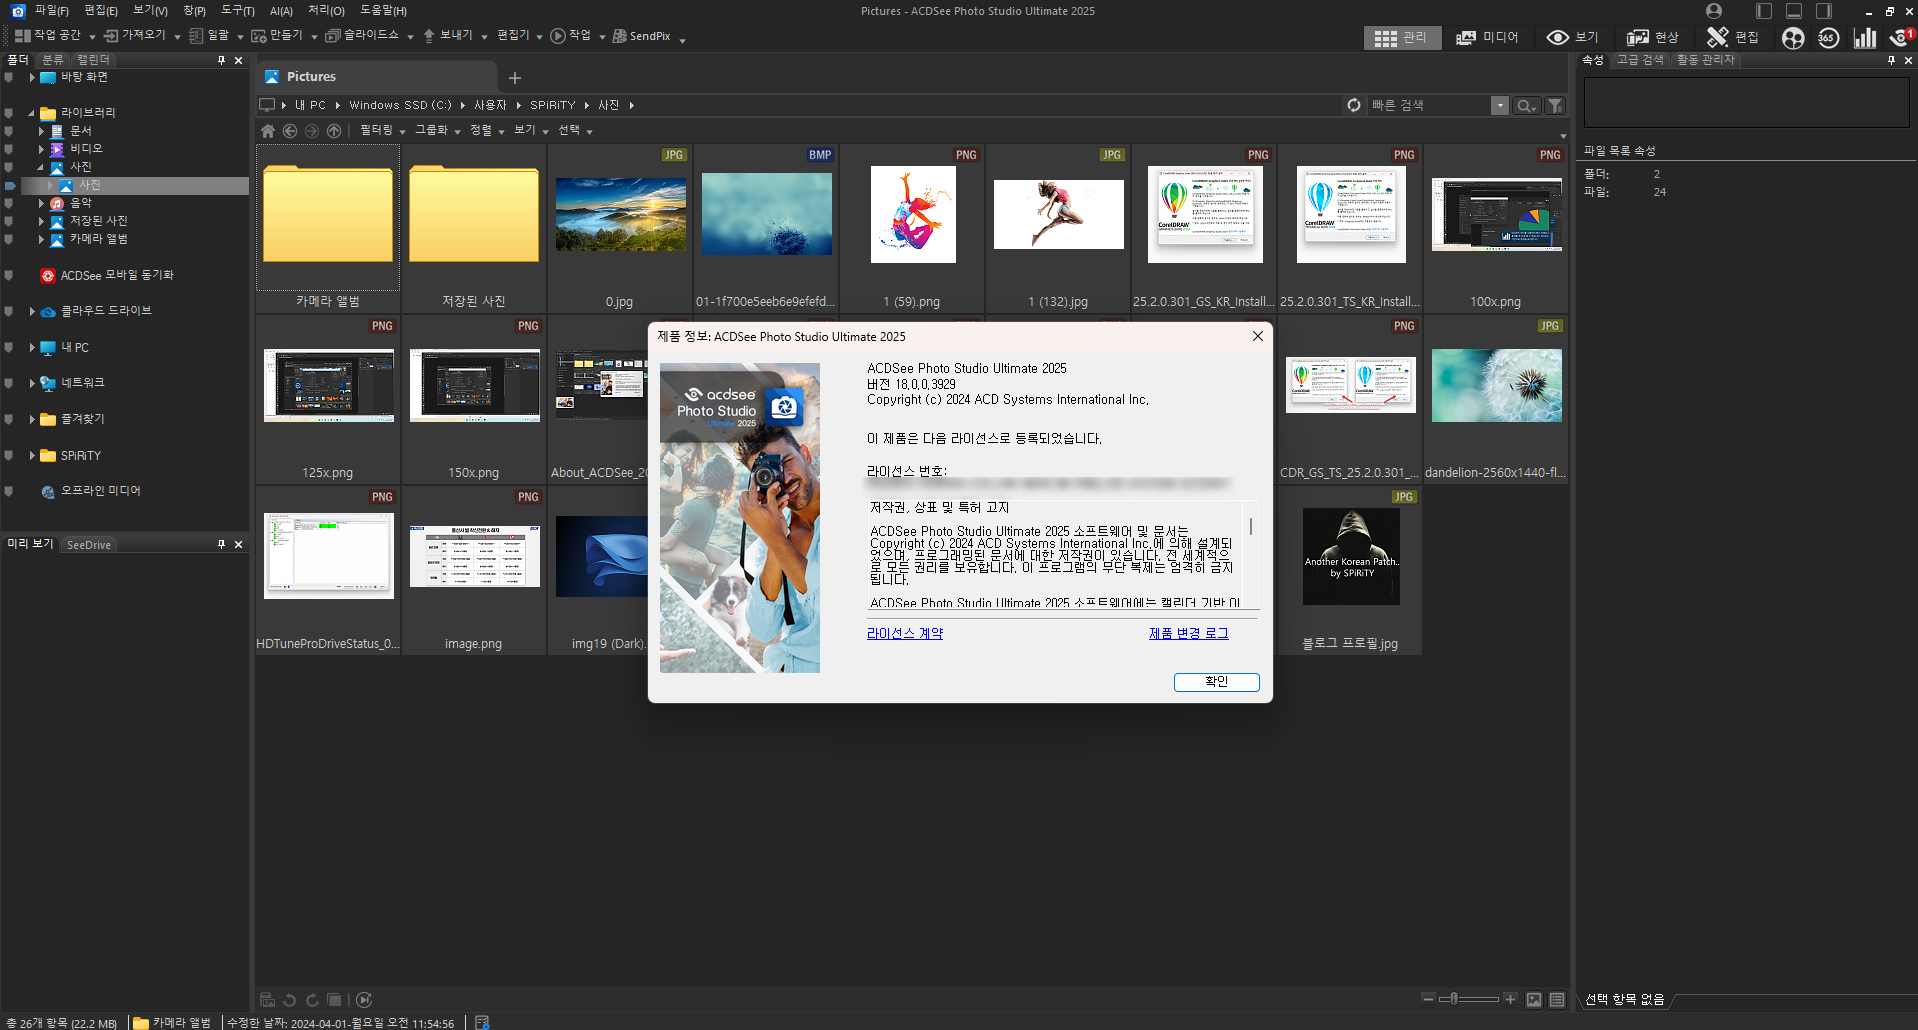
Task: Click the Back navigation arrow
Action: (290, 131)
